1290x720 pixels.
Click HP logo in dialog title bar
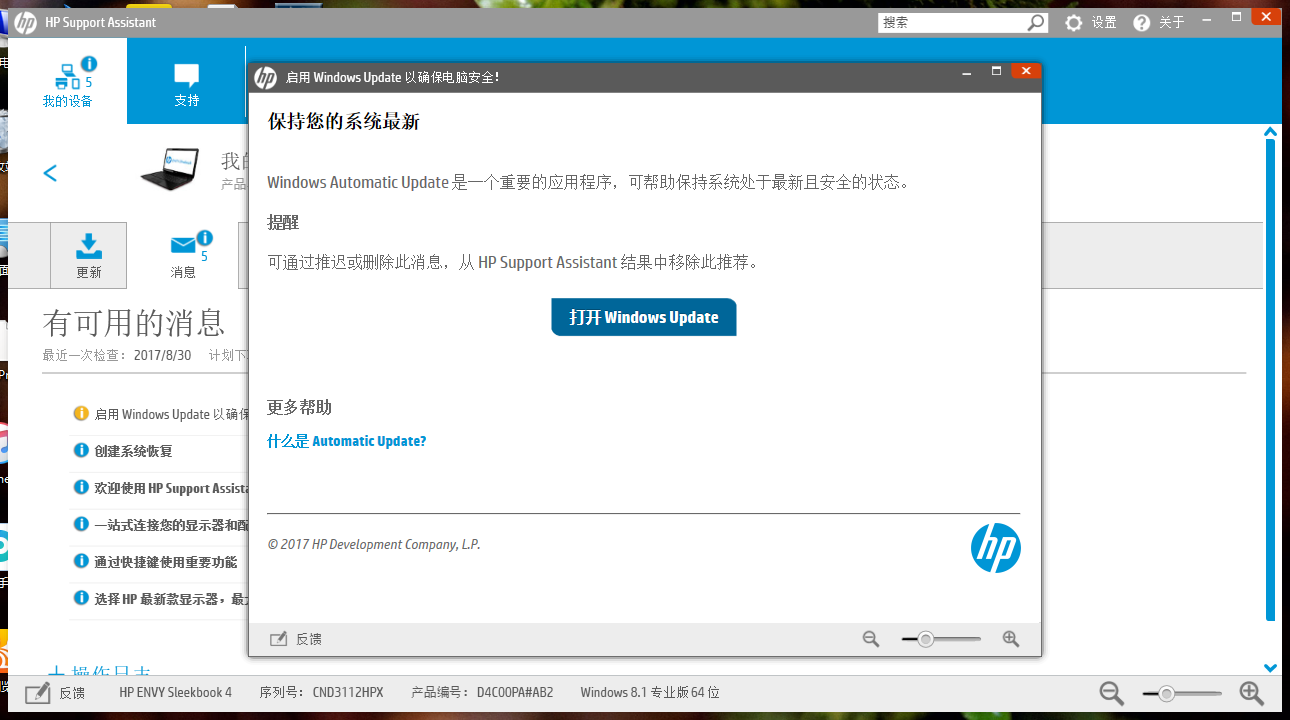pyautogui.click(x=265, y=77)
